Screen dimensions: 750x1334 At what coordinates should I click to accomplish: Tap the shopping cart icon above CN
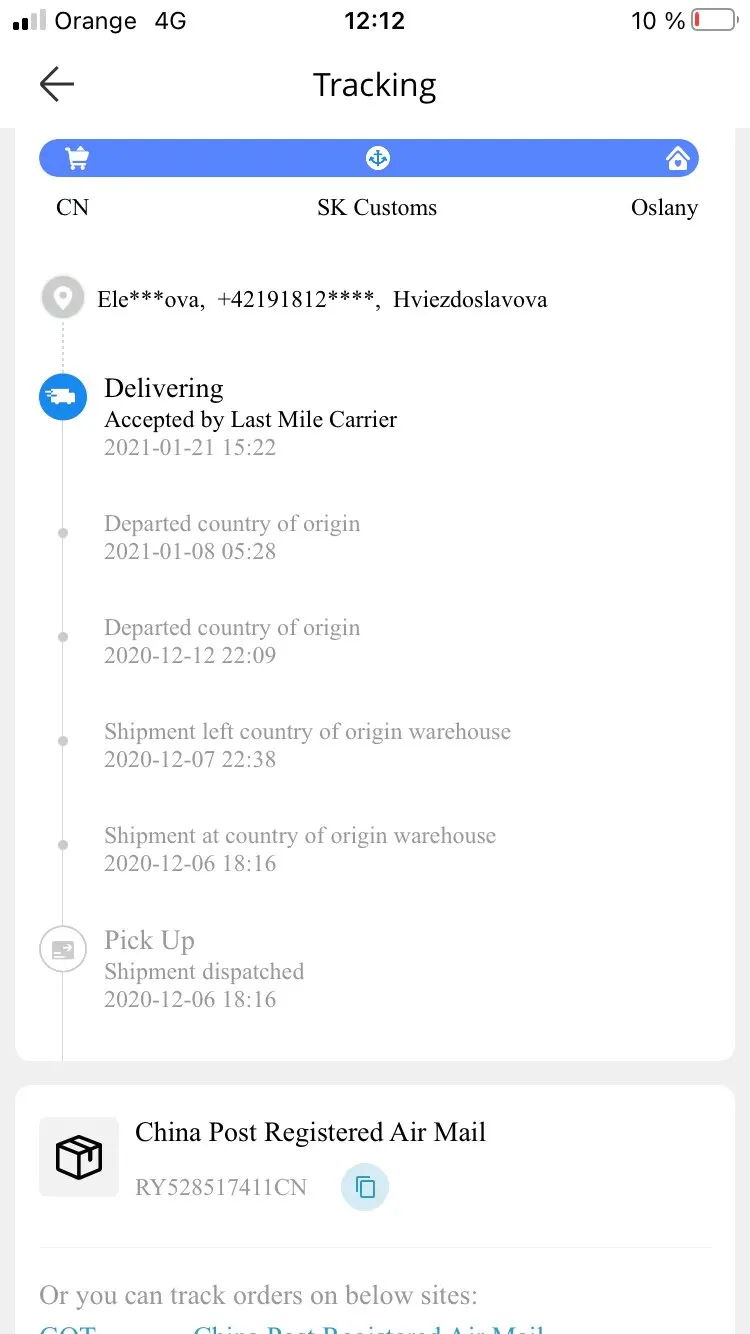click(x=76, y=158)
